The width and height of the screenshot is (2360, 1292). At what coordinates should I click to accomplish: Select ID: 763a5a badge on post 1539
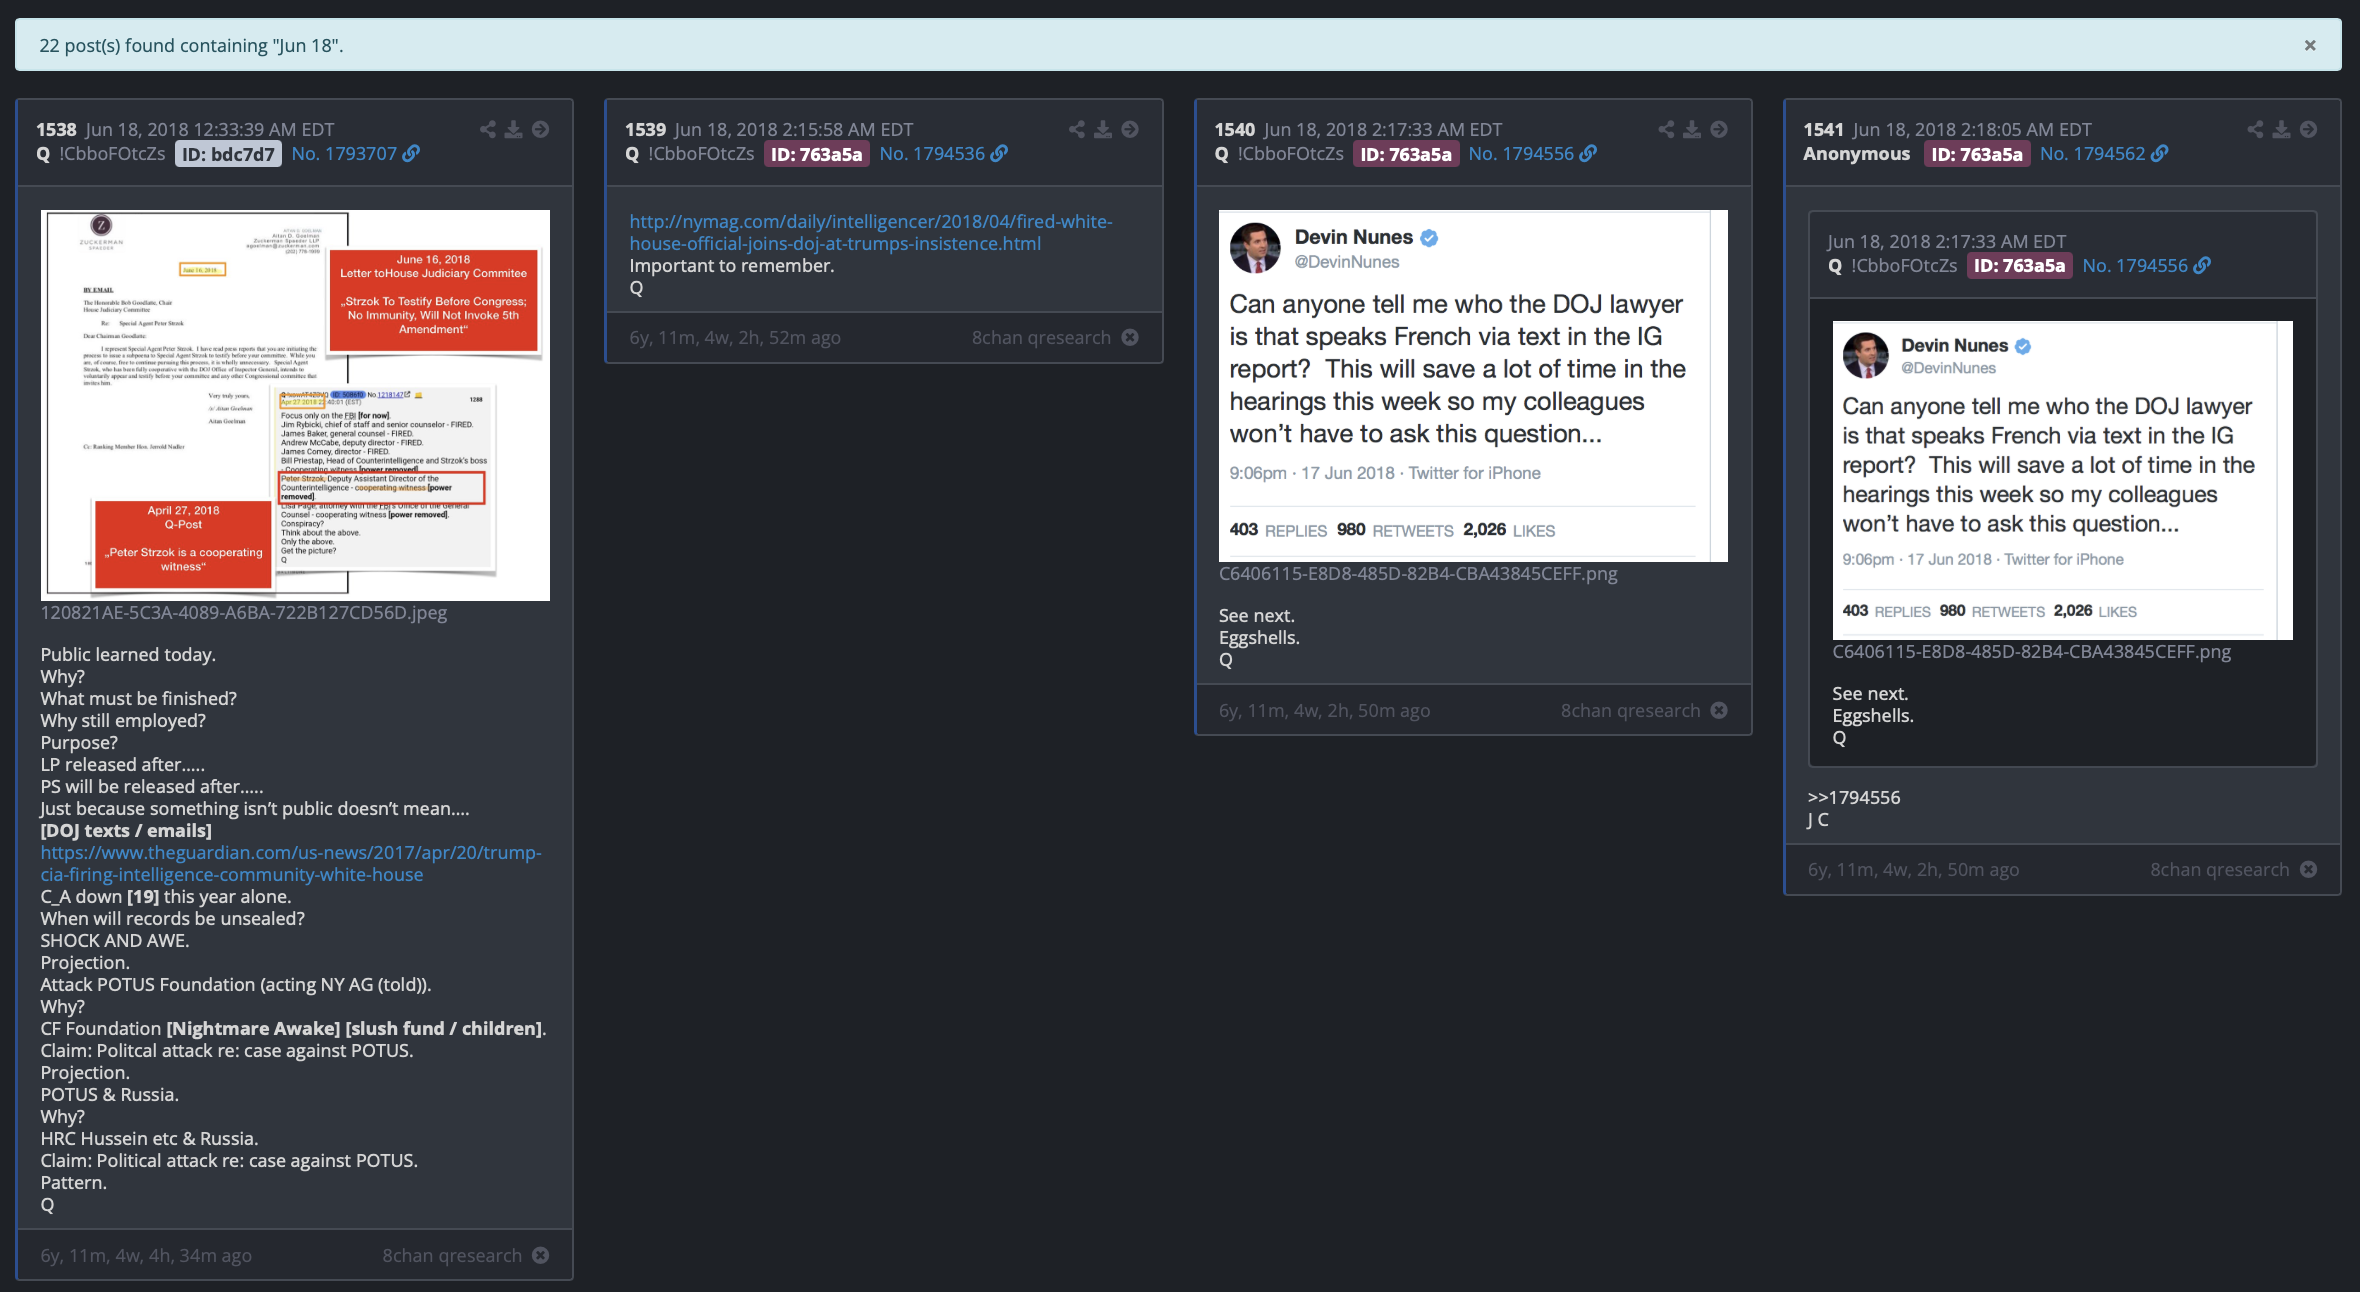pyautogui.click(x=817, y=154)
